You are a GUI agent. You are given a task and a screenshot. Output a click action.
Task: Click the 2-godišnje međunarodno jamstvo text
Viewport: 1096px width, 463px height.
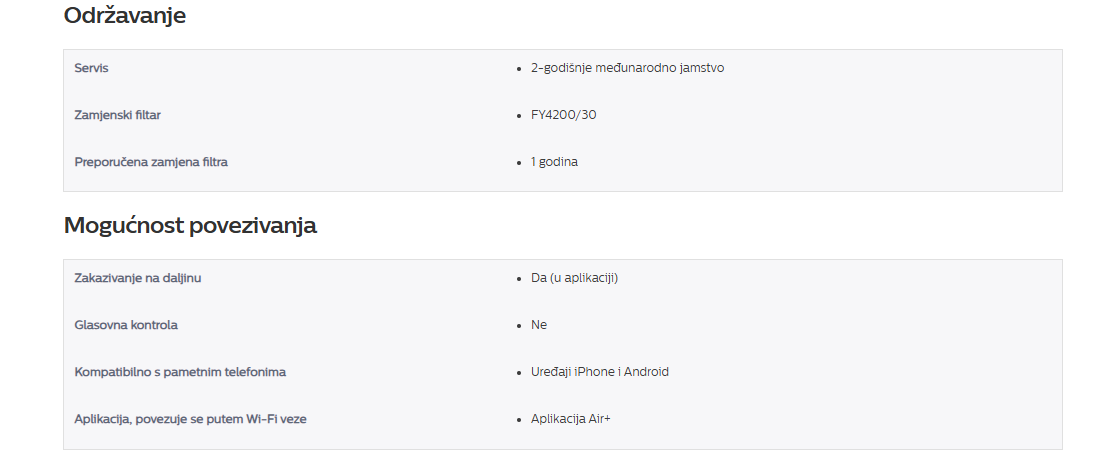(x=628, y=68)
